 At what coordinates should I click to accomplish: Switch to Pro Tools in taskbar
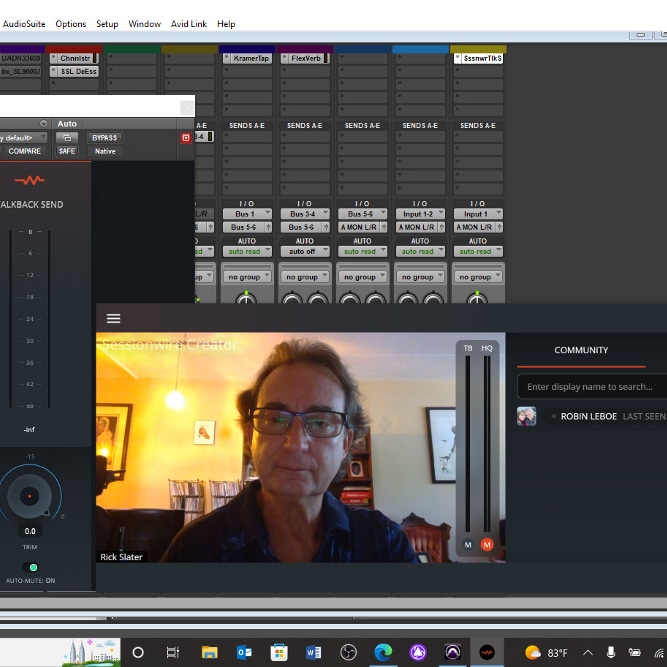tap(453, 652)
